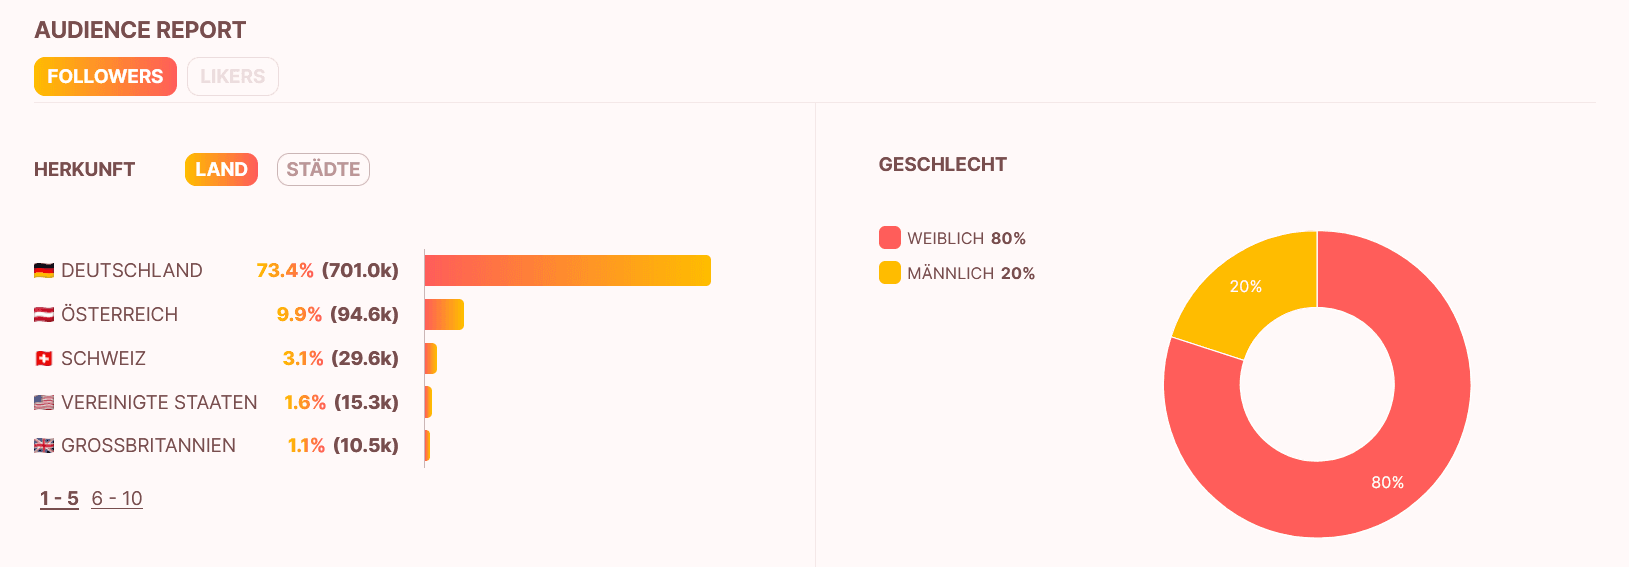Click the yellow Männlich legend swatch
Image resolution: width=1629 pixels, height=567 pixels.
[890, 273]
